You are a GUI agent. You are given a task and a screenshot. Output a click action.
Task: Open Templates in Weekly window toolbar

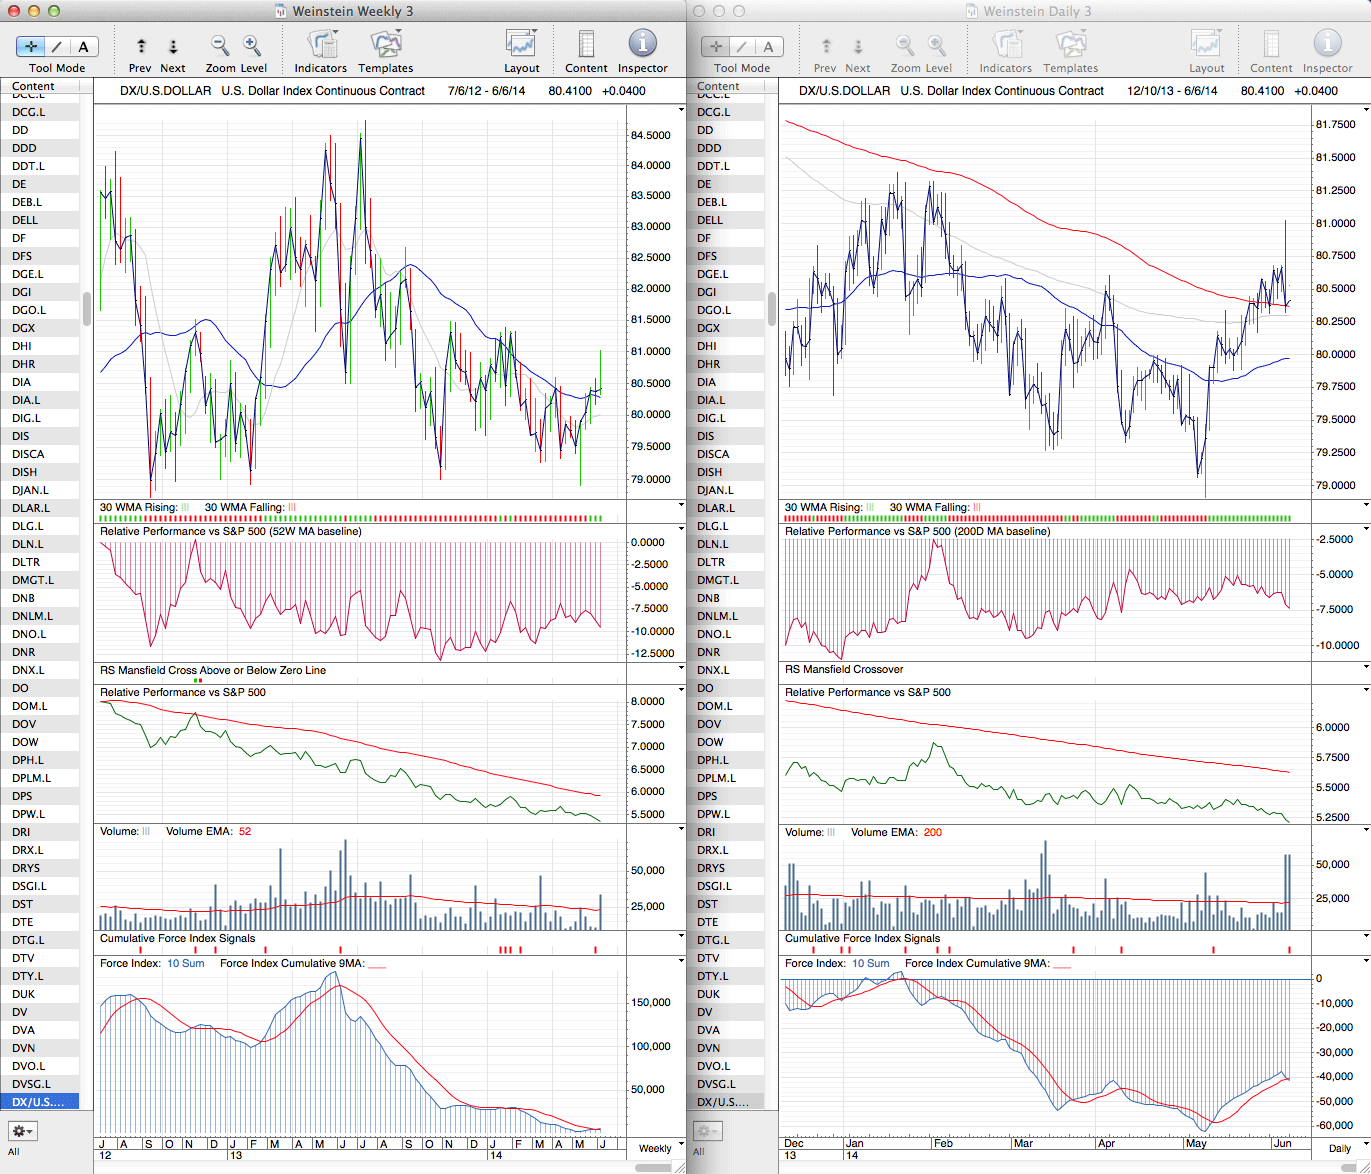(385, 46)
